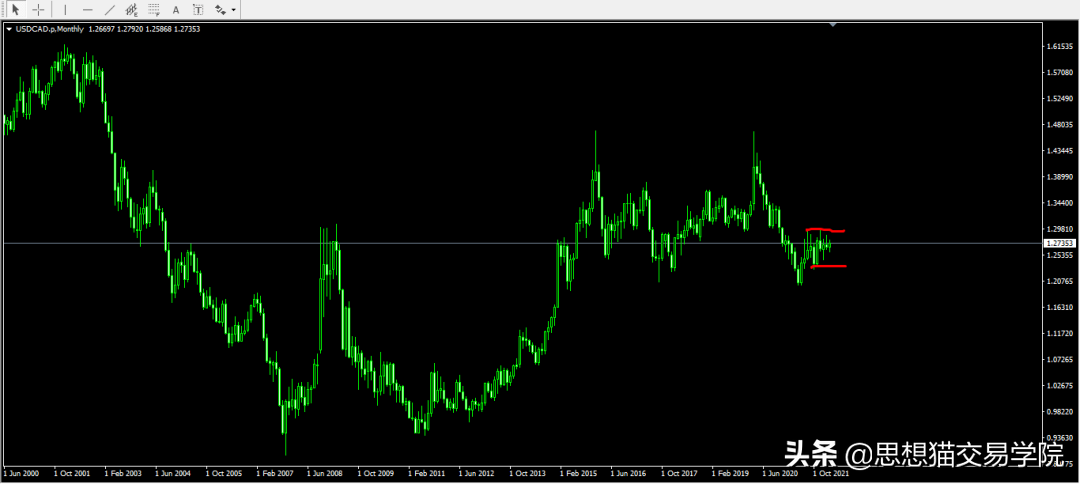
Task: Click the 1 Feb 2019 date label
Action: coord(729,474)
